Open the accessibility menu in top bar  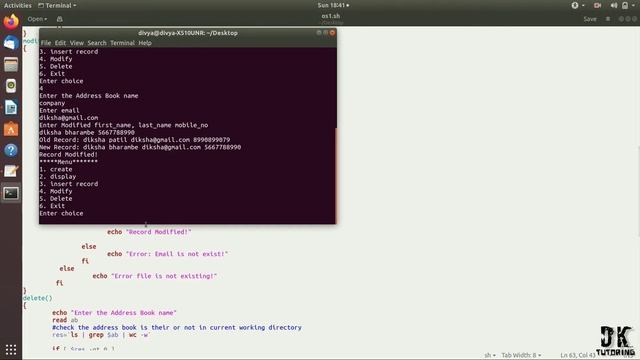click(577, 5)
